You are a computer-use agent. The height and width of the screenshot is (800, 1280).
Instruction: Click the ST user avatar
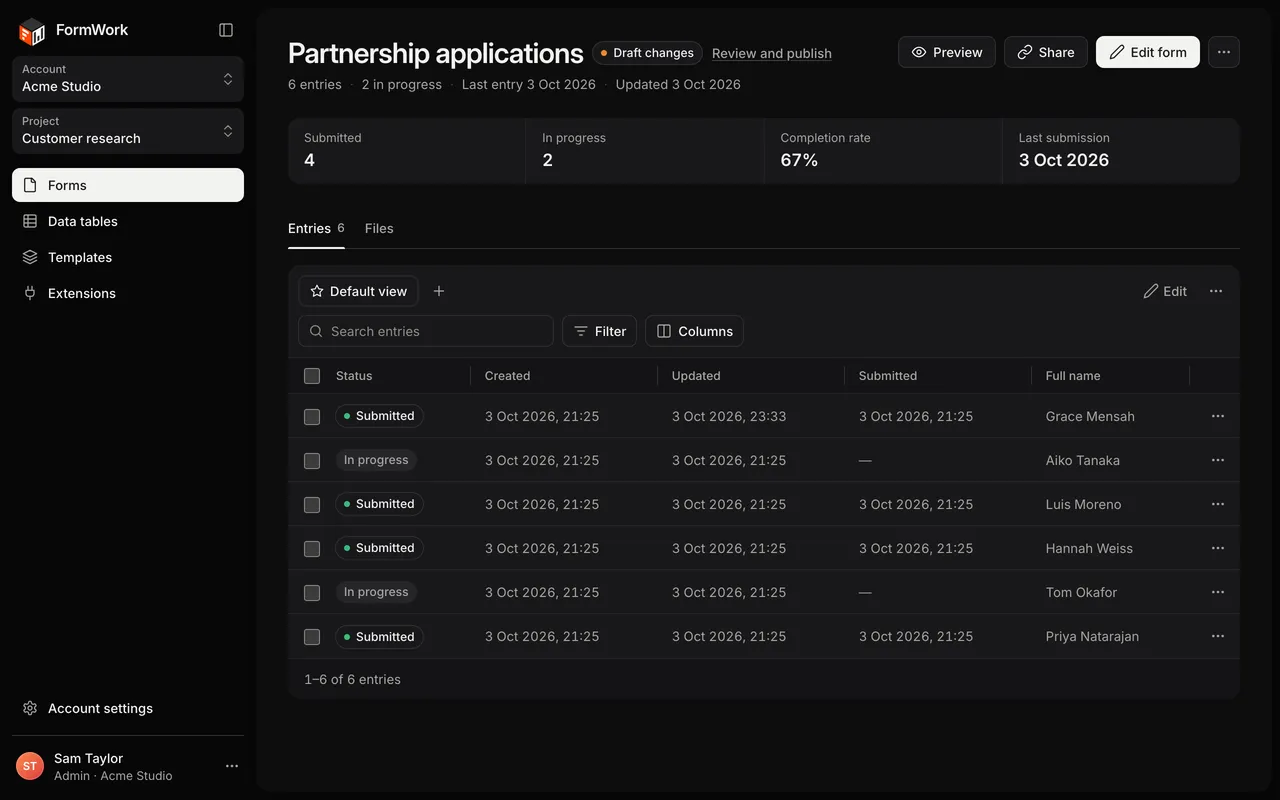(x=30, y=766)
